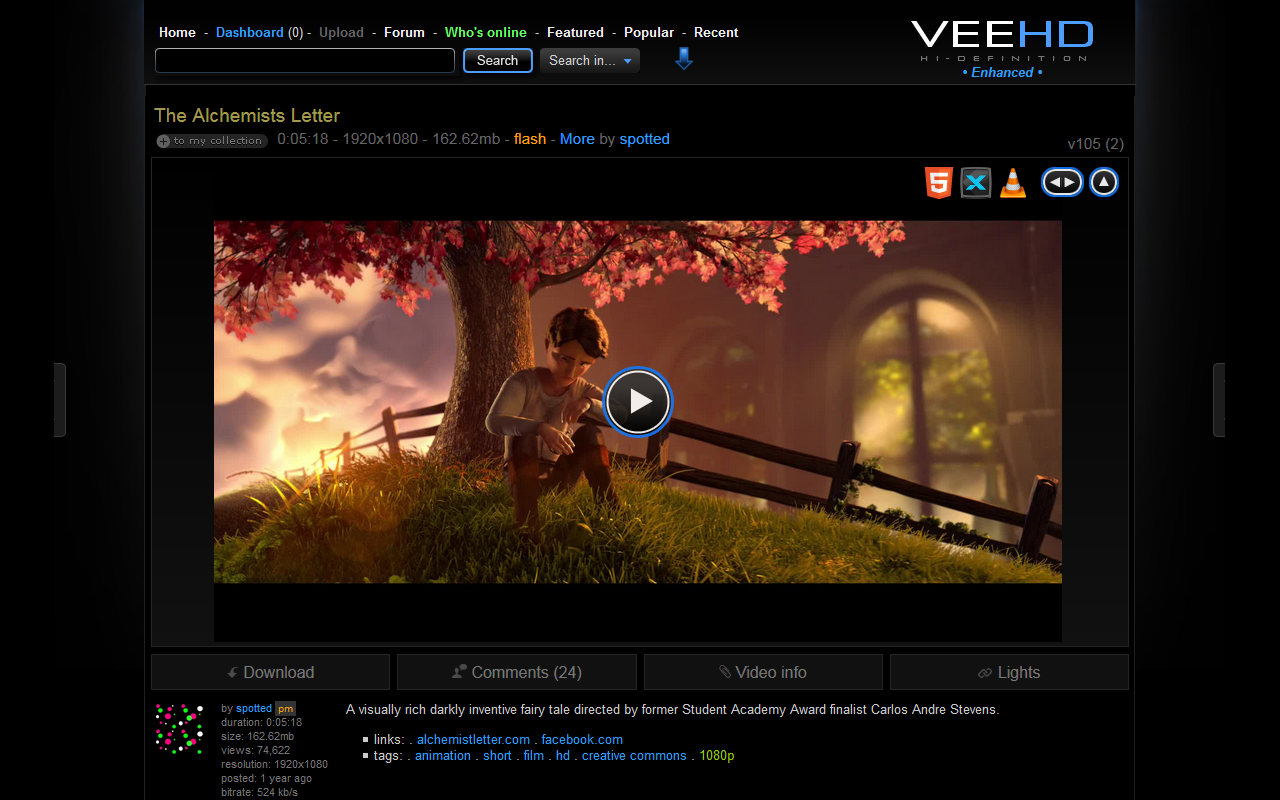Viewport: 1280px width, 800px height.
Task: Visit the alchemistletter.com link
Action: click(x=473, y=739)
